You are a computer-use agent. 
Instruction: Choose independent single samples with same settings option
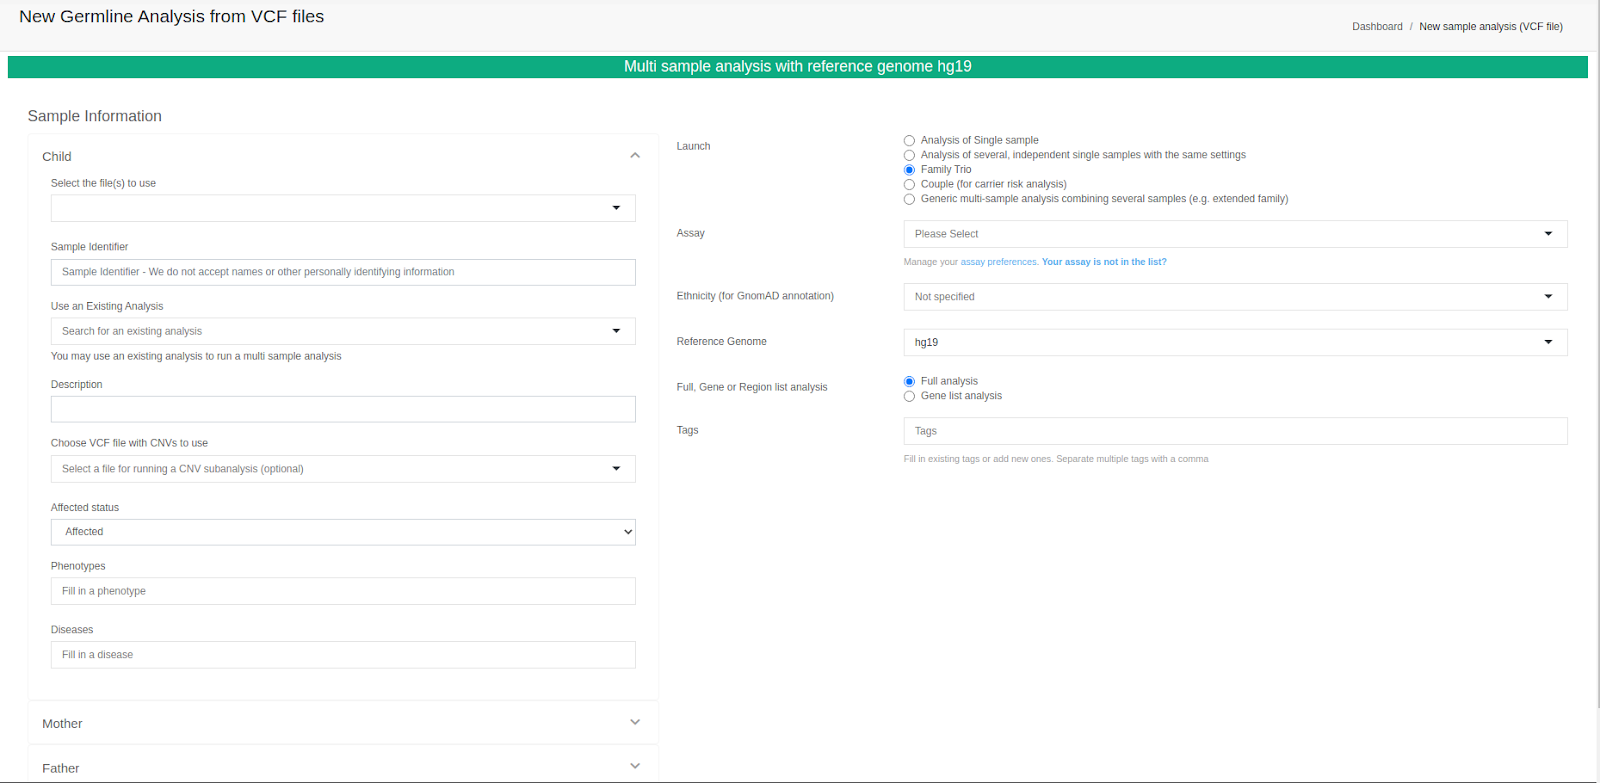pos(909,155)
